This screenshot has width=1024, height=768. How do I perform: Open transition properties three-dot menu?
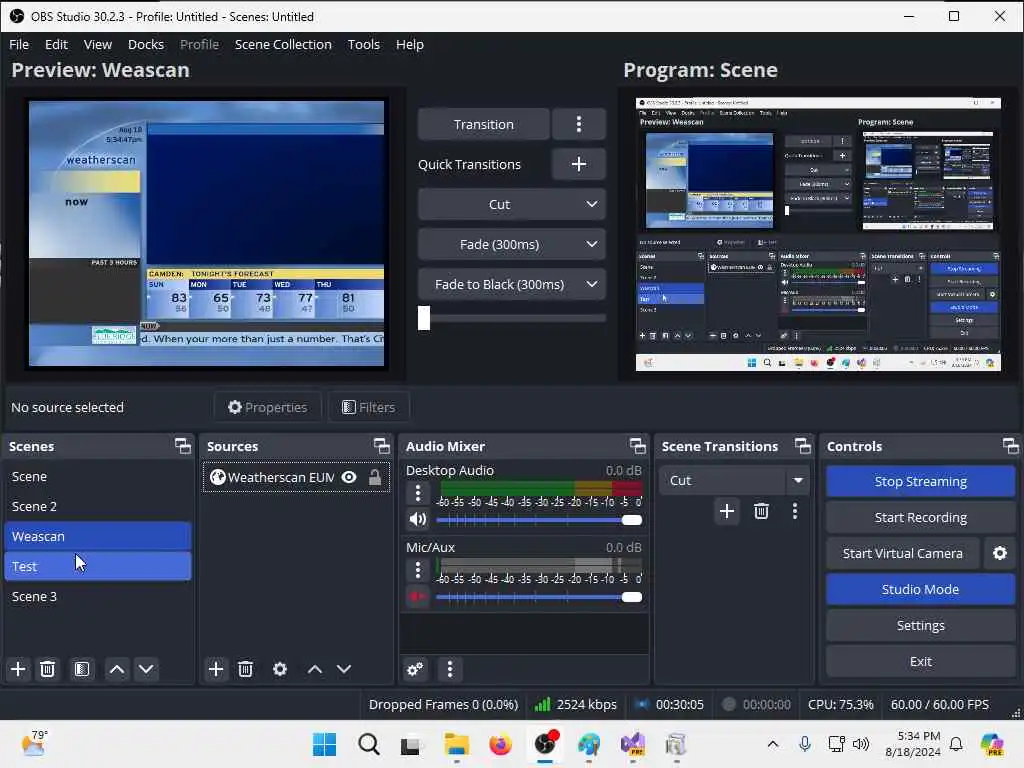795,511
